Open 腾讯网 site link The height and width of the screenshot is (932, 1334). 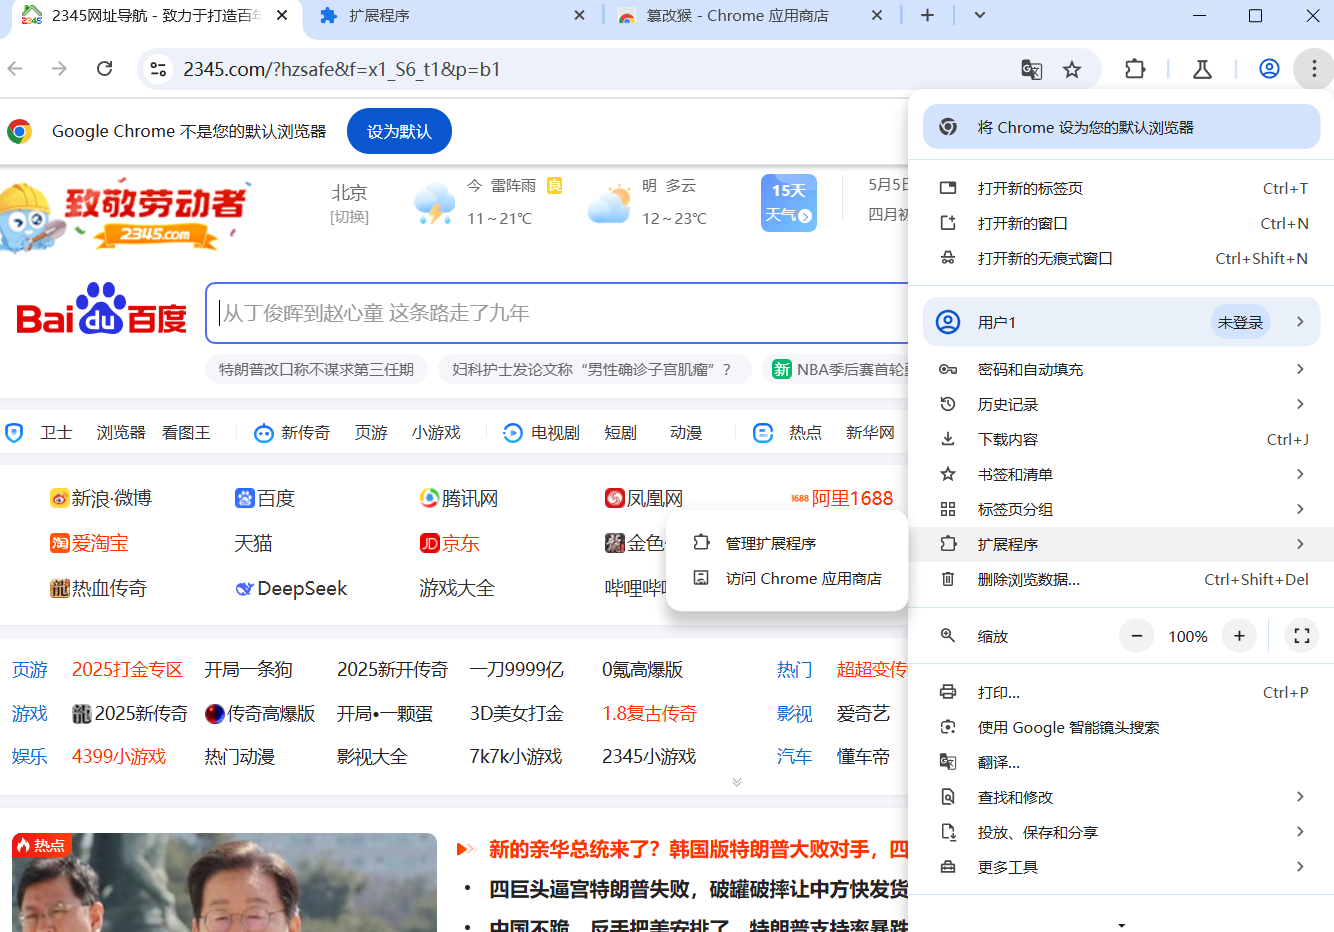(458, 498)
